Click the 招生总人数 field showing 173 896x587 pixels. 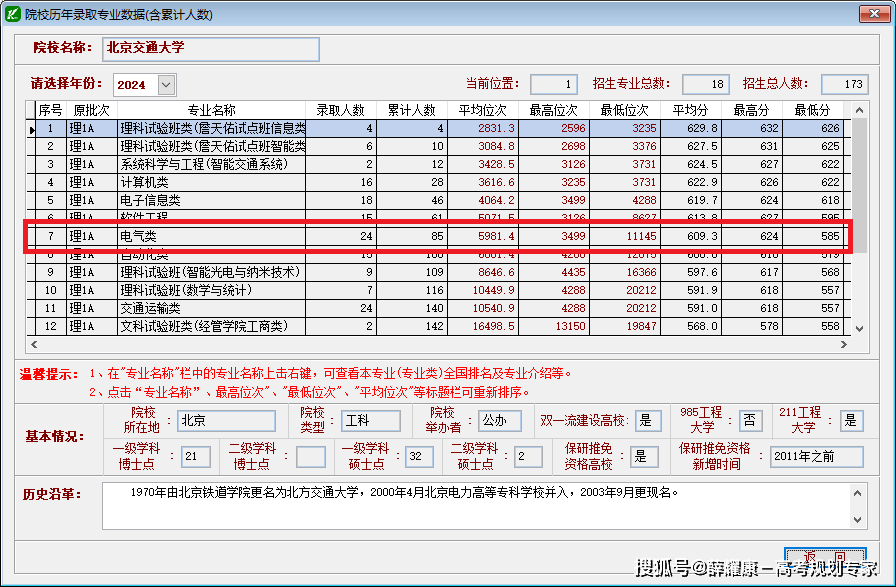(x=845, y=84)
